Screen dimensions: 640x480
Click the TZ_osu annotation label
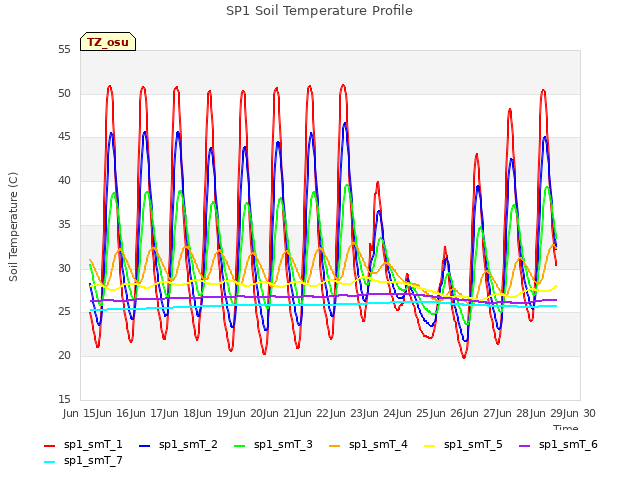108,42
